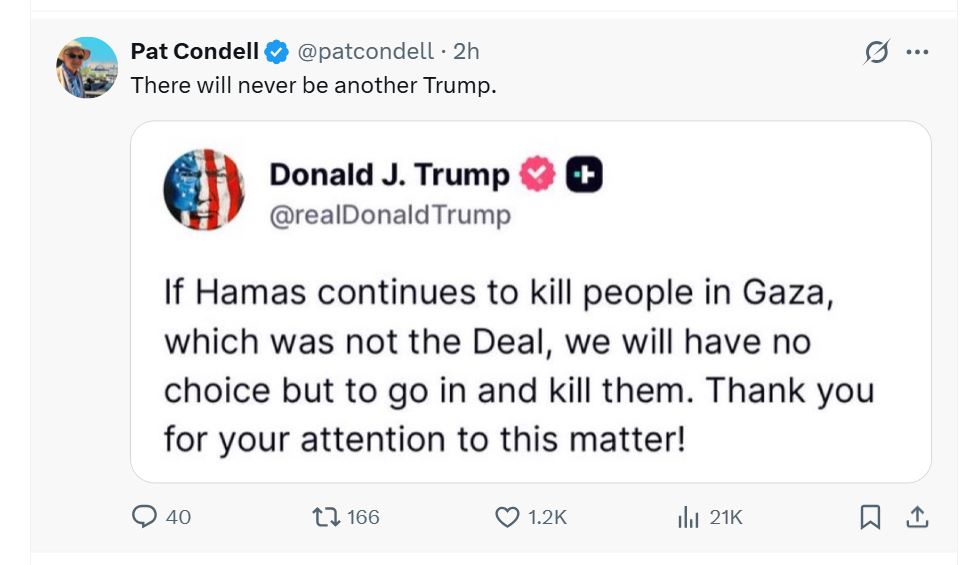Click the @realDonaldTrump handle
The image size is (962, 565).
[390, 215]
